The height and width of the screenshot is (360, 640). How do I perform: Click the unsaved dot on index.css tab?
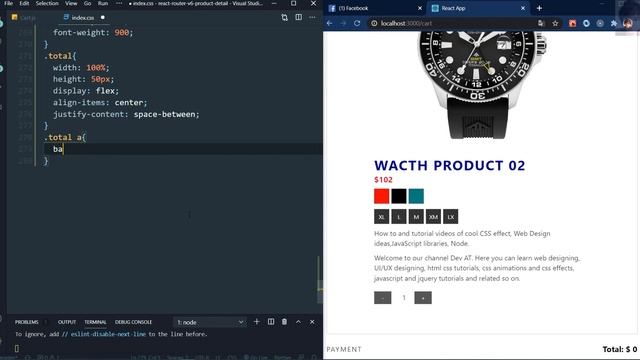click(103, 18)
